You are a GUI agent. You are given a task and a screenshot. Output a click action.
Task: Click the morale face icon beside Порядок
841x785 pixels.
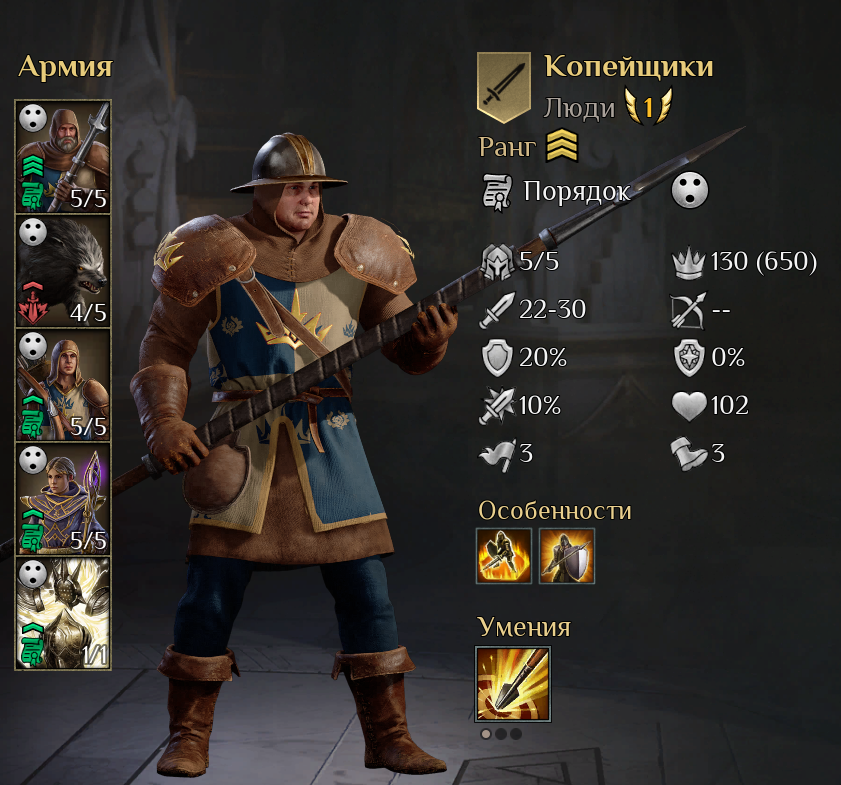click(x=690, y=190)
